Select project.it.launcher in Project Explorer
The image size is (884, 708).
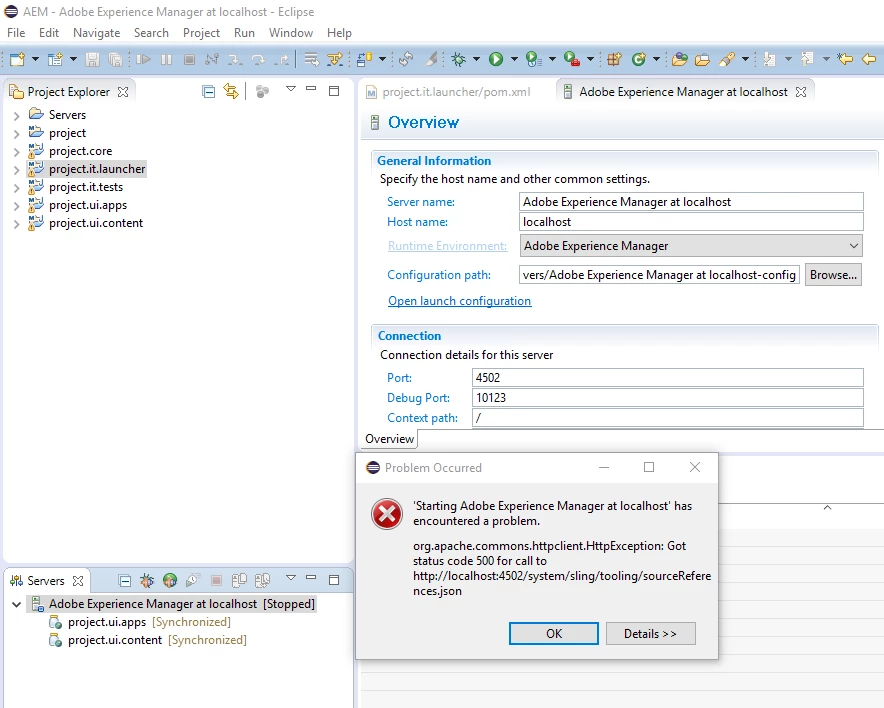click(97, 169)
